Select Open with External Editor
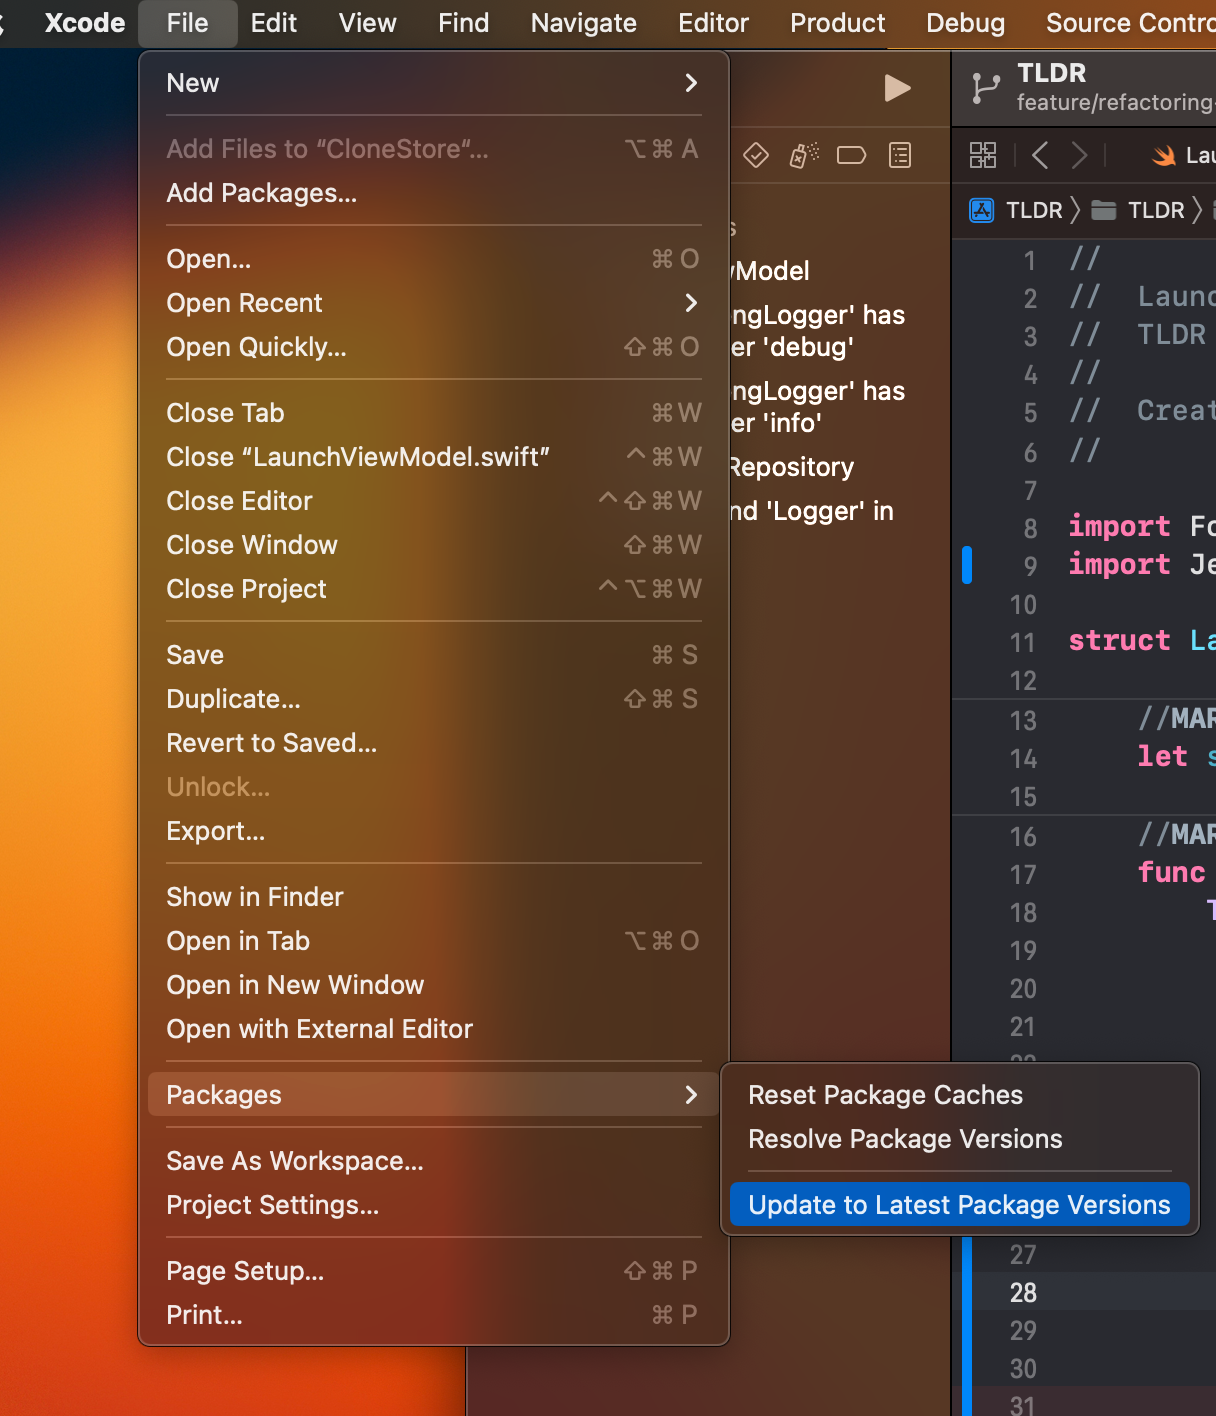The height and width of the screenshot is (1416, 1216). pos(434,1029)
